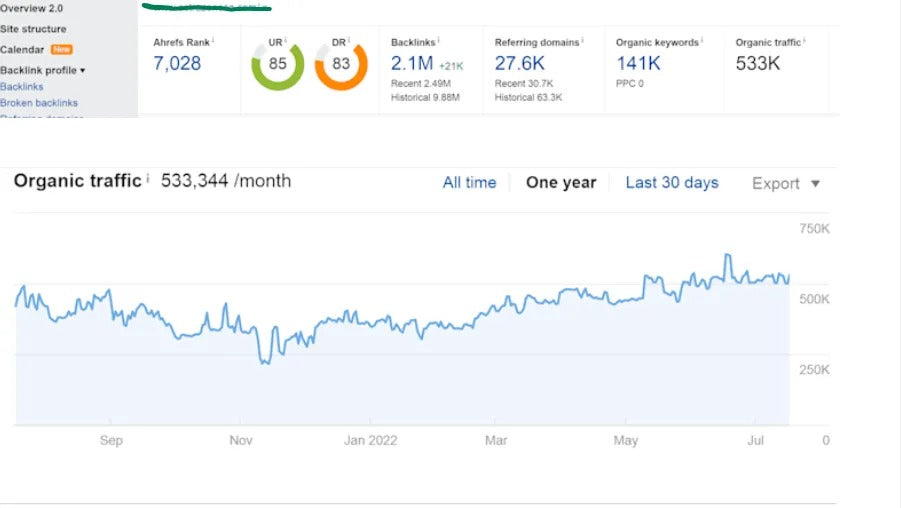Click the 27.6K referring domains number

tap(520, 64)
